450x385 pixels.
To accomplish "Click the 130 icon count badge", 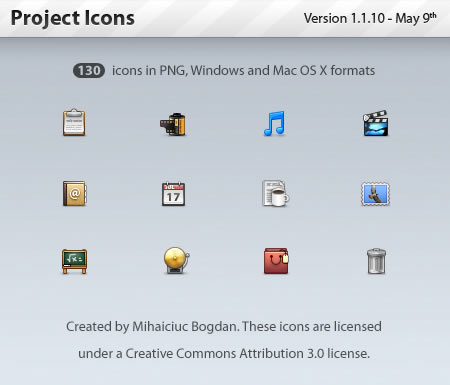I will point(89,71).
